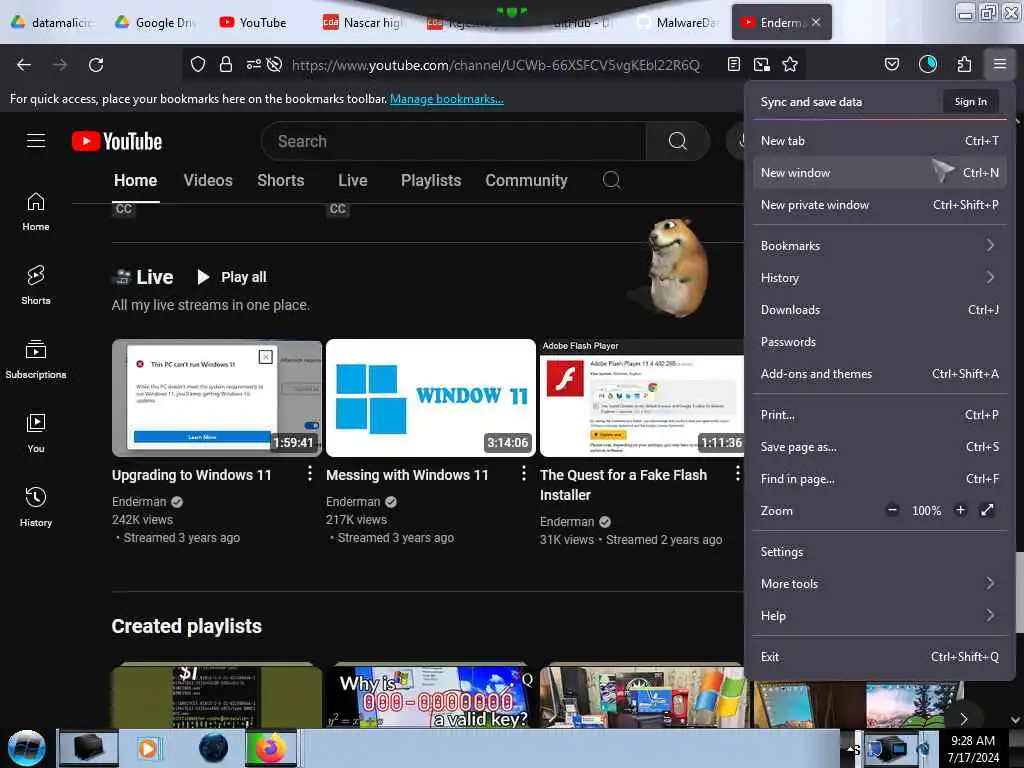The image size is (1024, 768).
Task: Open the tracking protection shield icon
Action: tap(198, 64)
